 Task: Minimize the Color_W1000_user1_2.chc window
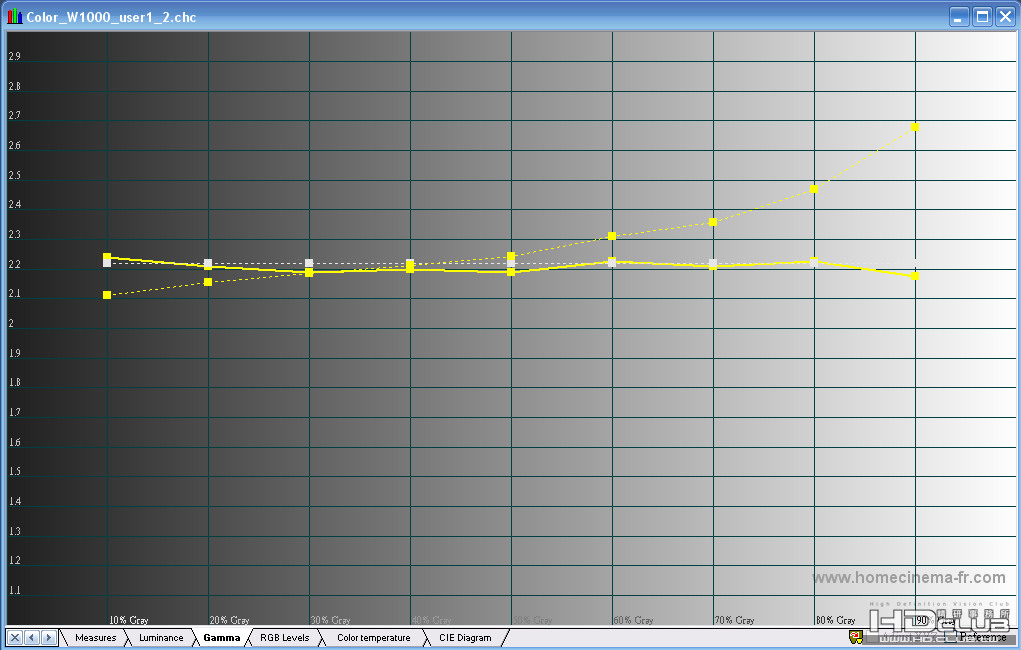(958, 16)
